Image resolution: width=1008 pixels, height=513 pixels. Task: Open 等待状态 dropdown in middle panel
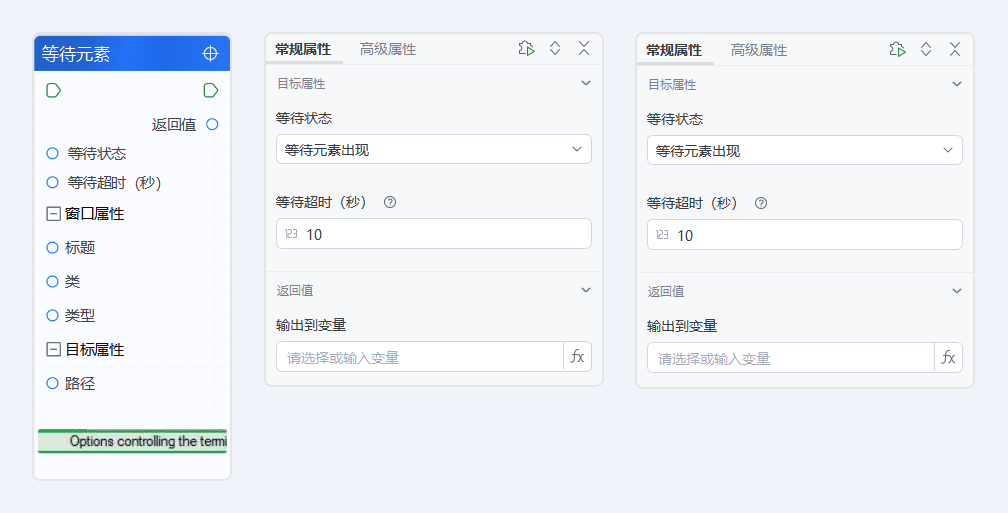point(434,149)
